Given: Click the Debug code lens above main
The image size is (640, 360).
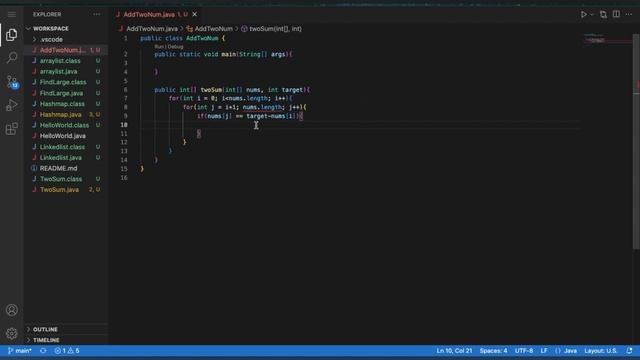Looking at the screenshot, I should 176,47.
